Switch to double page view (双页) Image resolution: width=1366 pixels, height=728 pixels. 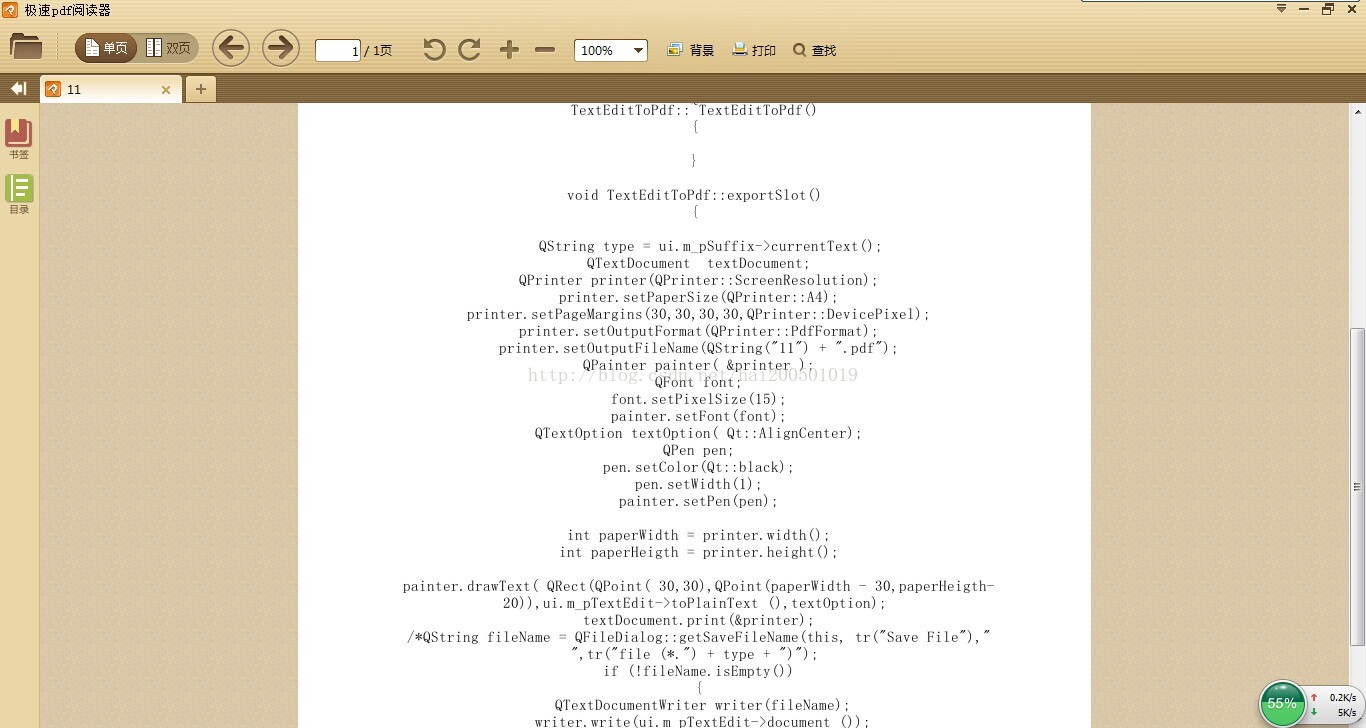tap(168, 48)
